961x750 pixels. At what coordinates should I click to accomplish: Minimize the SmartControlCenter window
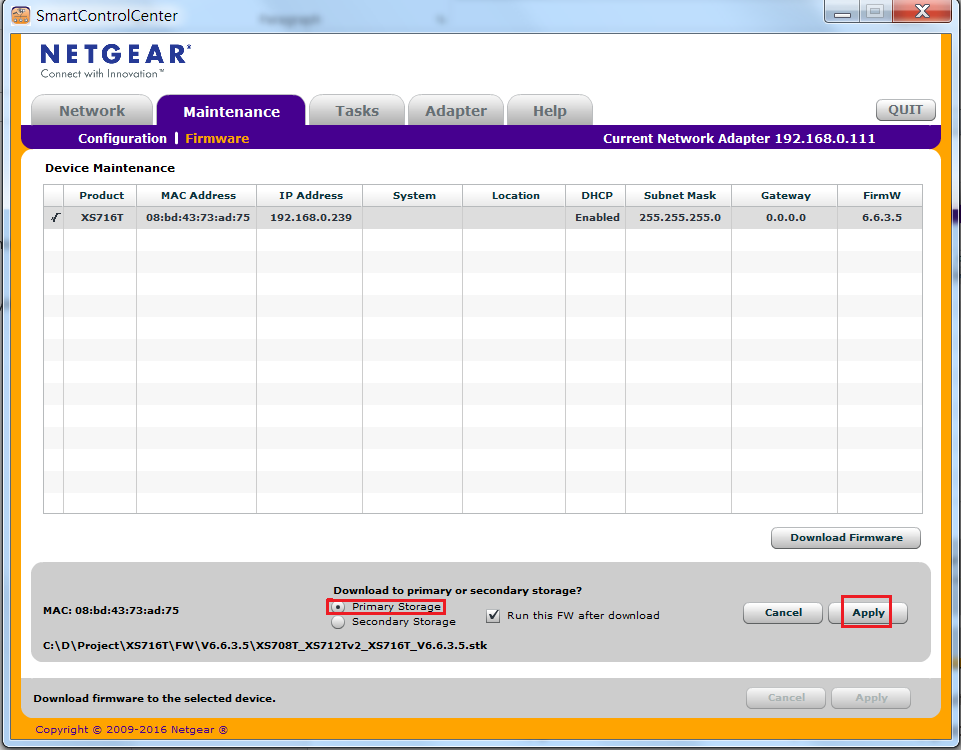pyautogui.click(x=842, y=12)
